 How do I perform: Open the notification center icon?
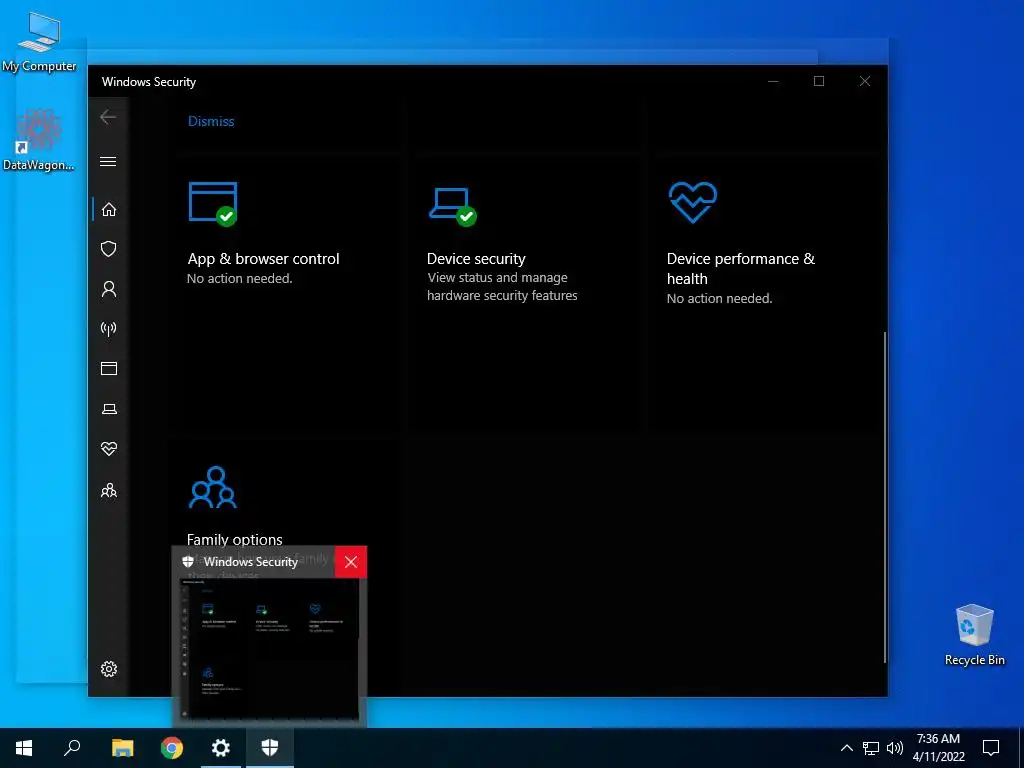991,748
